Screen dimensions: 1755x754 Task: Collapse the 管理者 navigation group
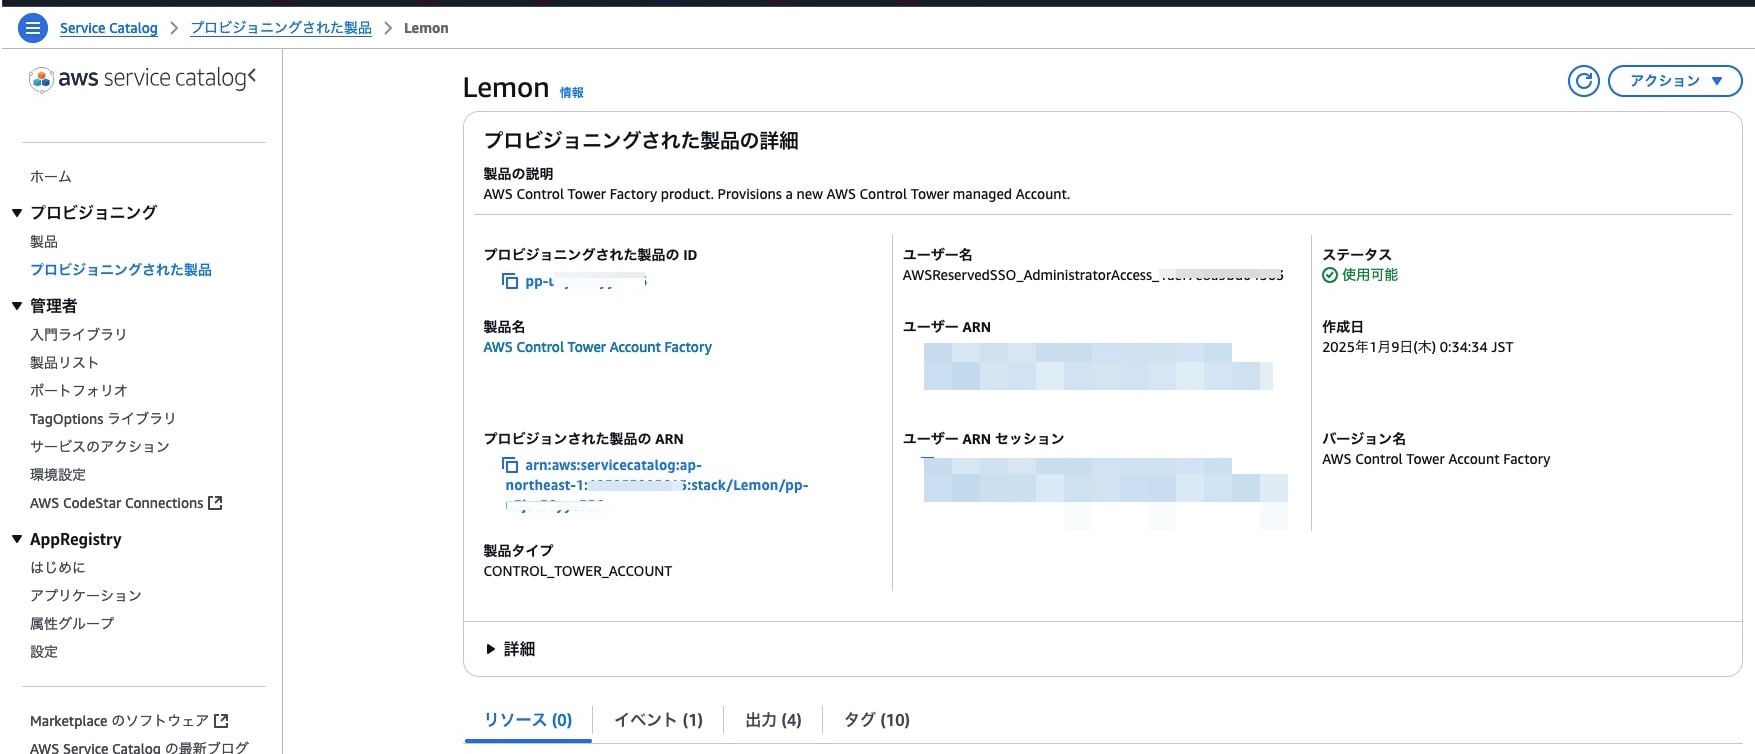(17, 306)
